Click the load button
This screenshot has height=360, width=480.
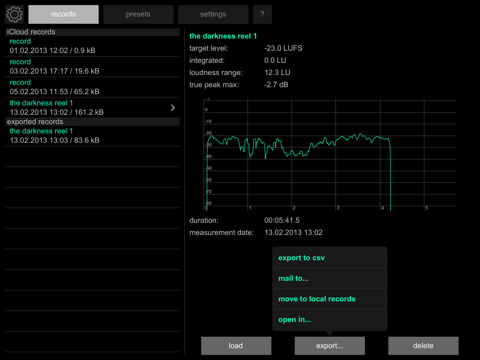[x=236, y=346]
